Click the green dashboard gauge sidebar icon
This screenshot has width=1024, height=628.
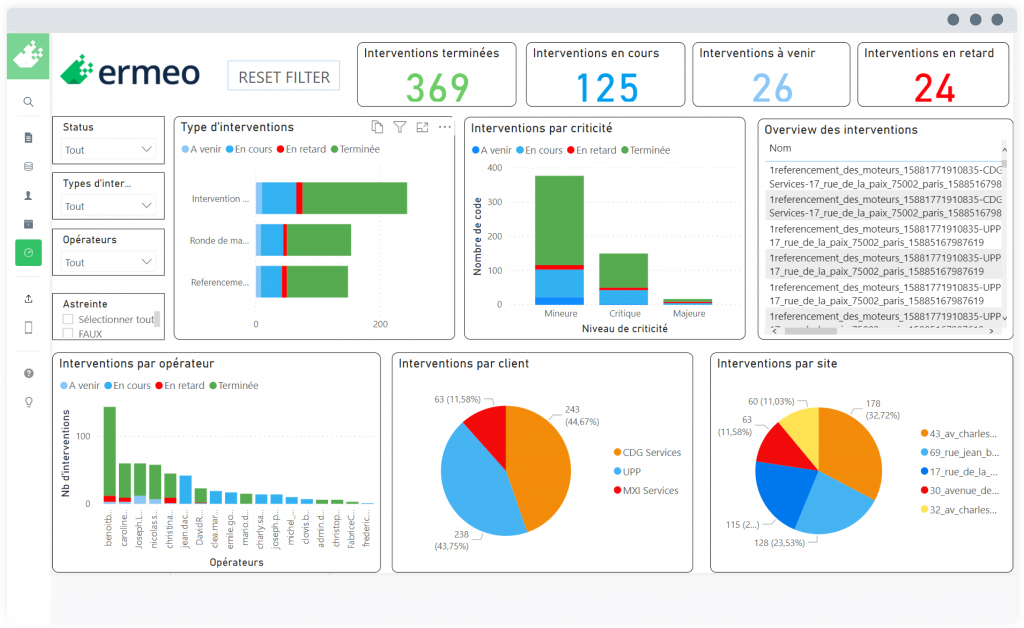[x=28, y=253]
